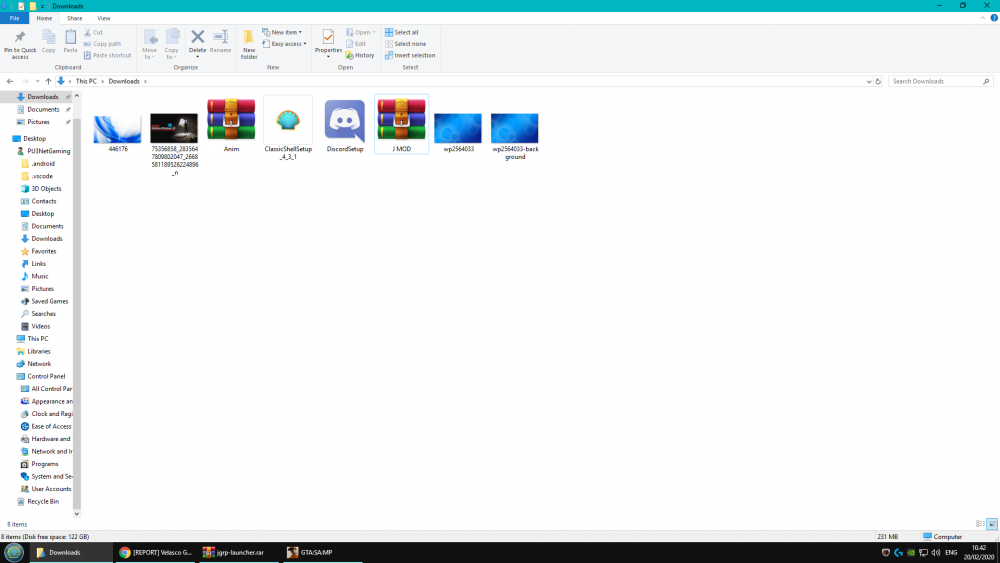The image size is (1000, 563).
Task: Select the ClassicShellSetup_4_3_1 installer
Action: pos(288,129)
